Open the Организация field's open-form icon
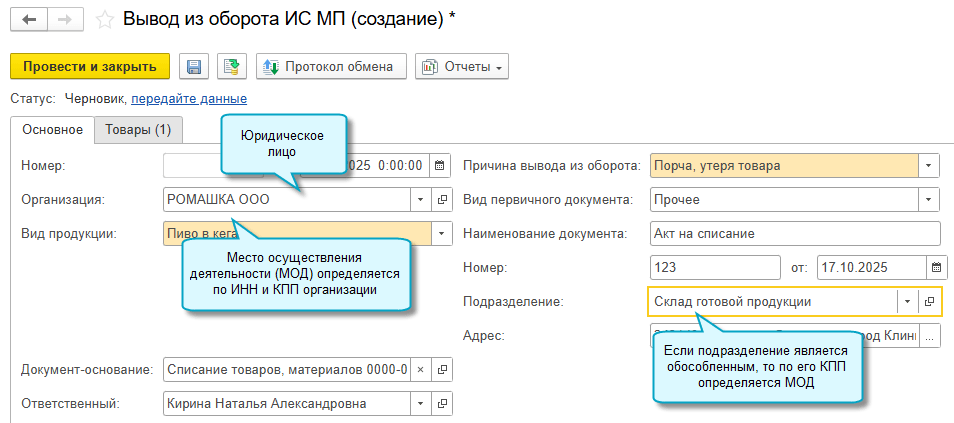Screen dimensions: 954x423 (x=443, y=199)
